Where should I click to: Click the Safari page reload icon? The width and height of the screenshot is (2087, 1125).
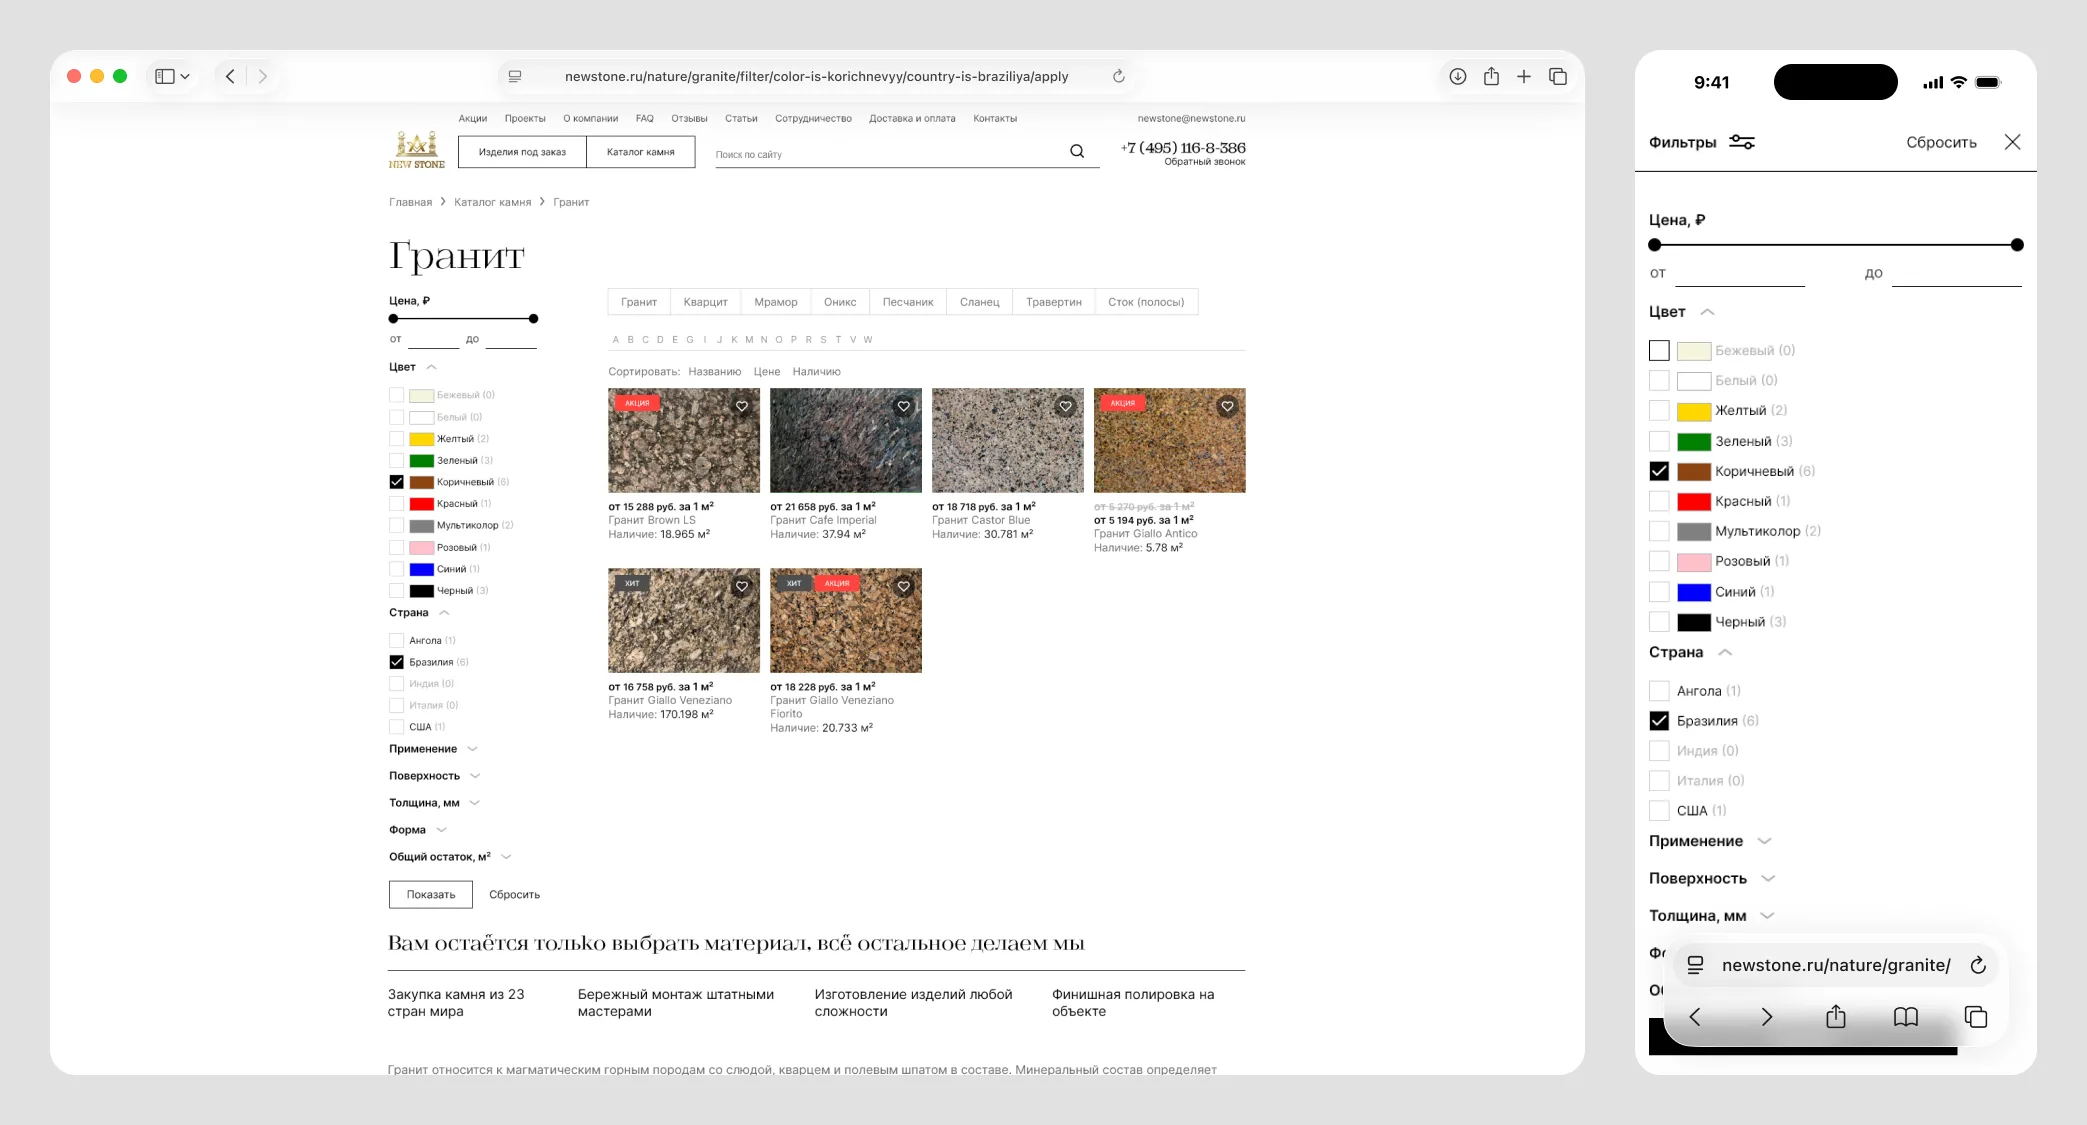coord(1118,76)
